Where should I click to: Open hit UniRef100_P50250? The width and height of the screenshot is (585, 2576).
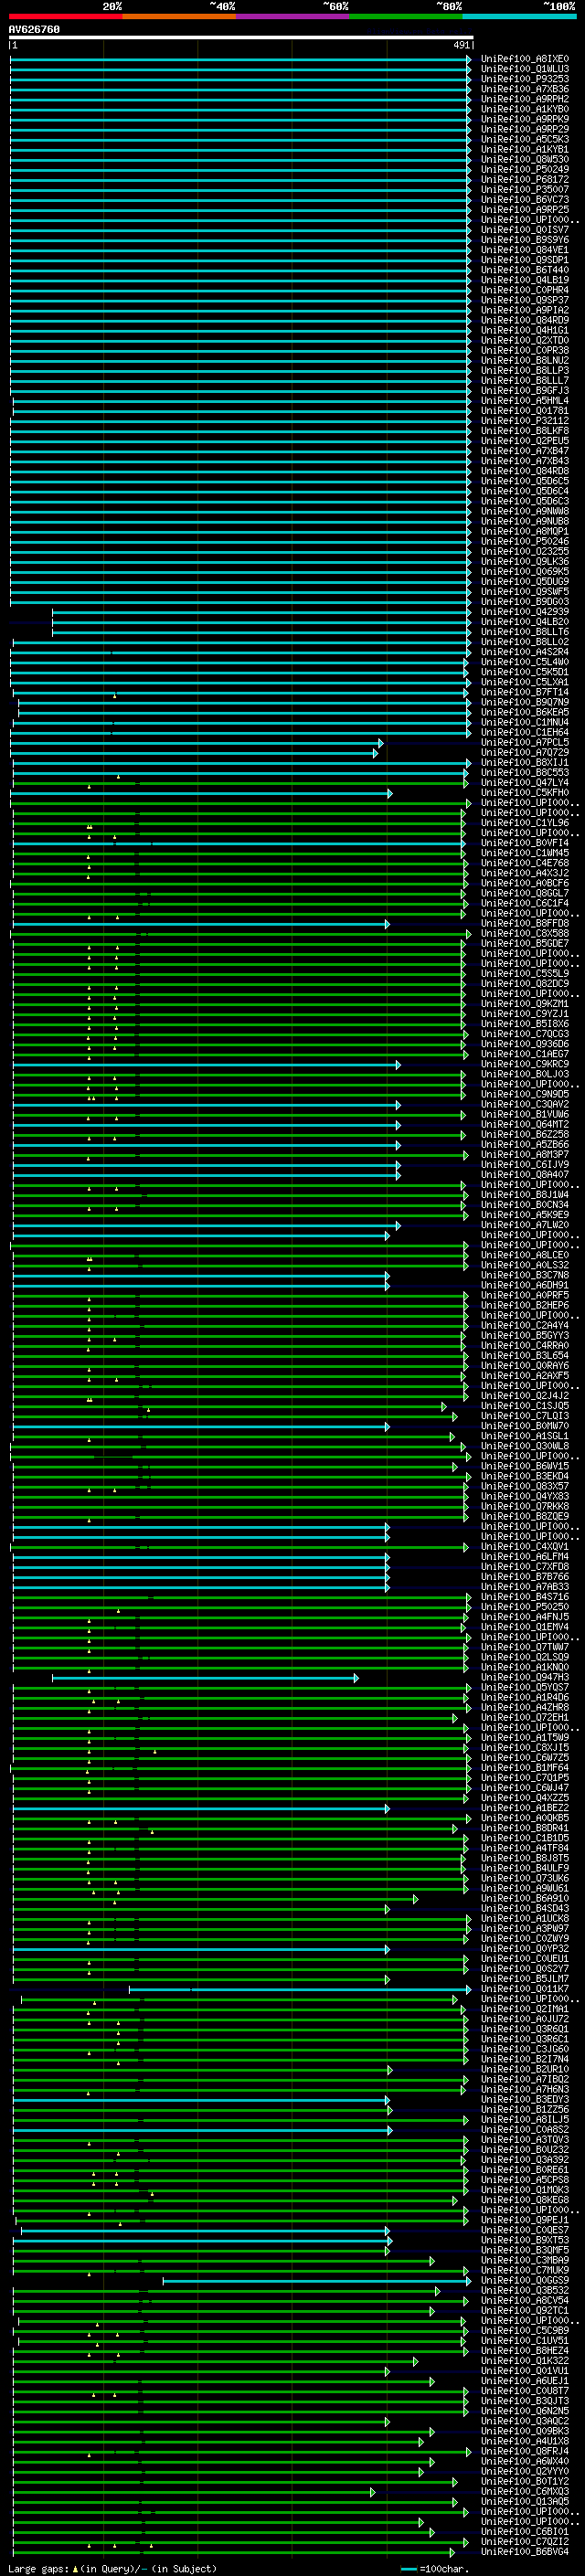point(524,1607)
